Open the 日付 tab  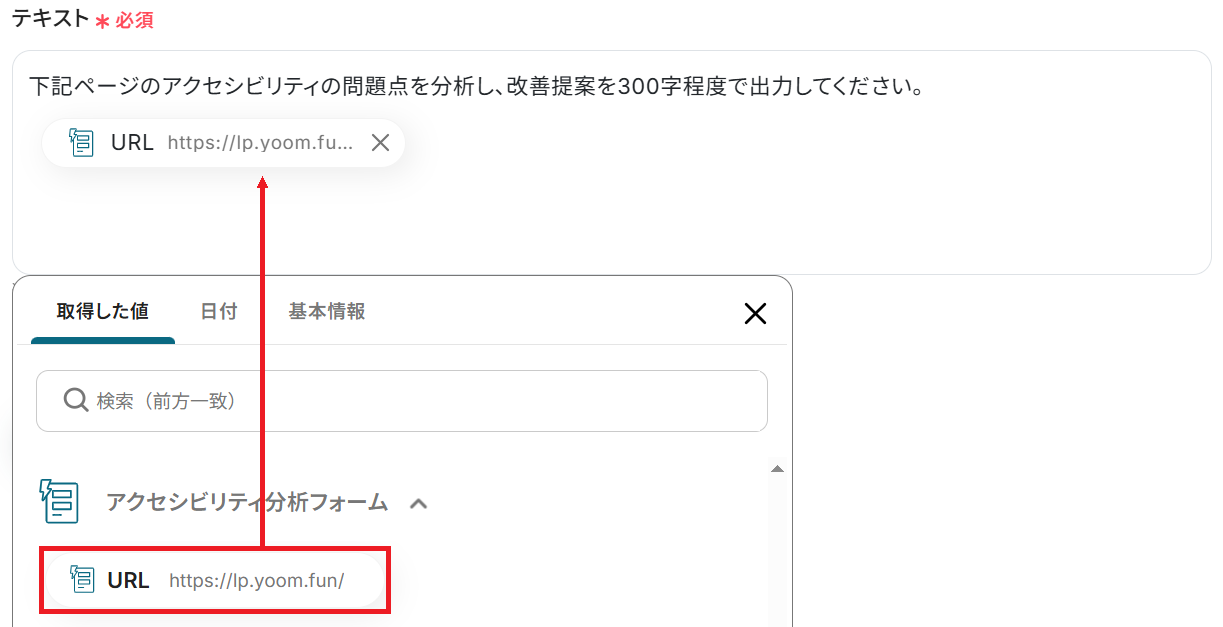point(218,311)
